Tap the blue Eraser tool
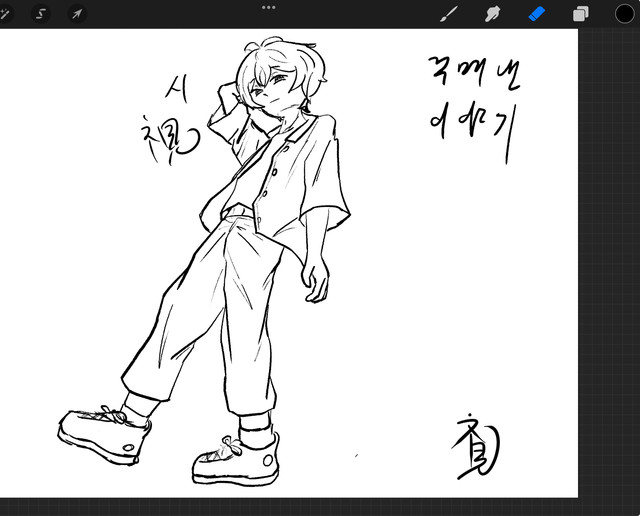The width and height of the screenshot is (640, 516). coord(537,14)
